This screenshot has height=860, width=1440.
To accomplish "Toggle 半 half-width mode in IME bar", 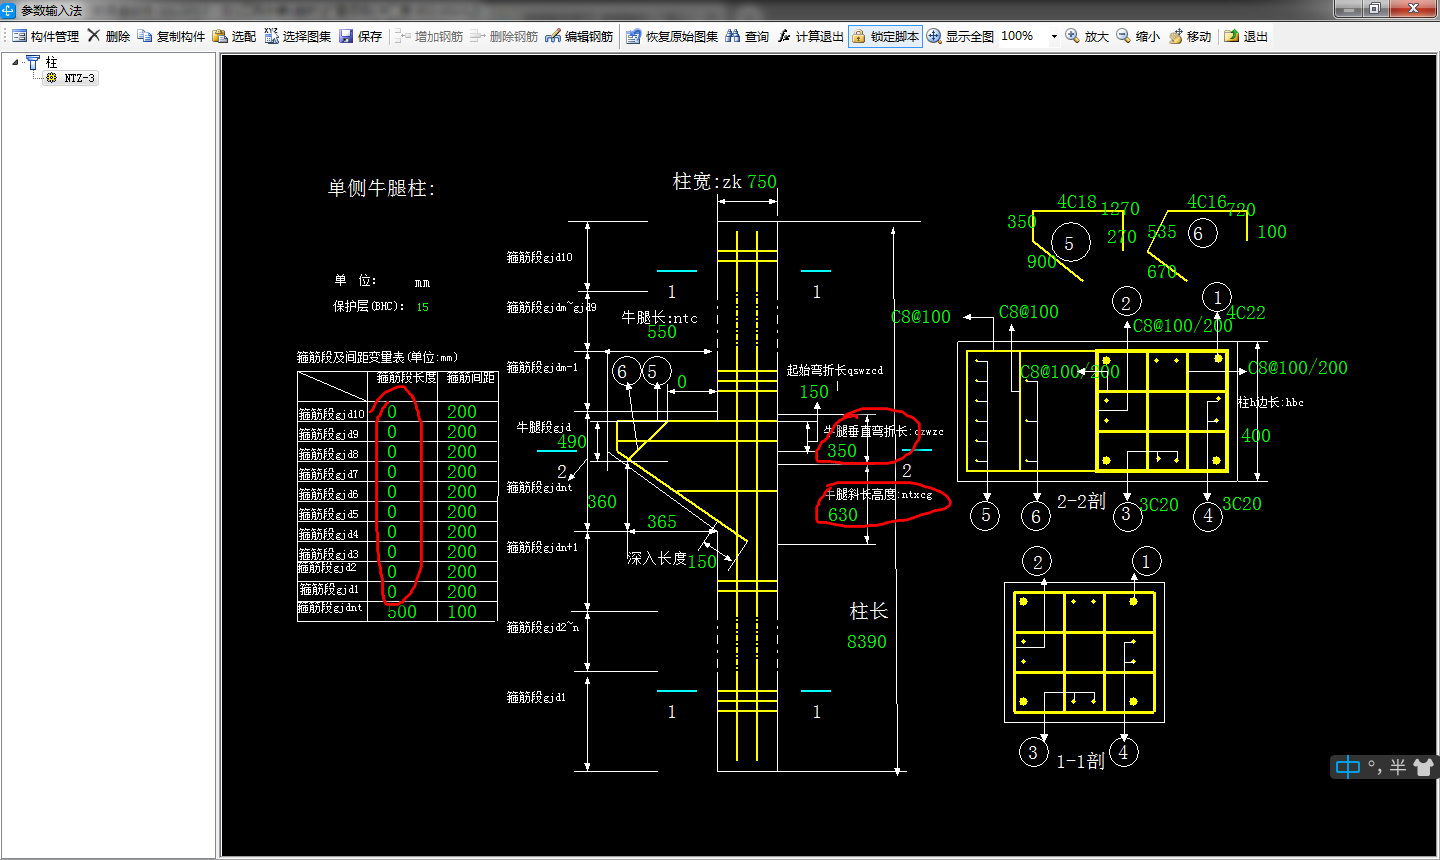I will (1398, 767).
